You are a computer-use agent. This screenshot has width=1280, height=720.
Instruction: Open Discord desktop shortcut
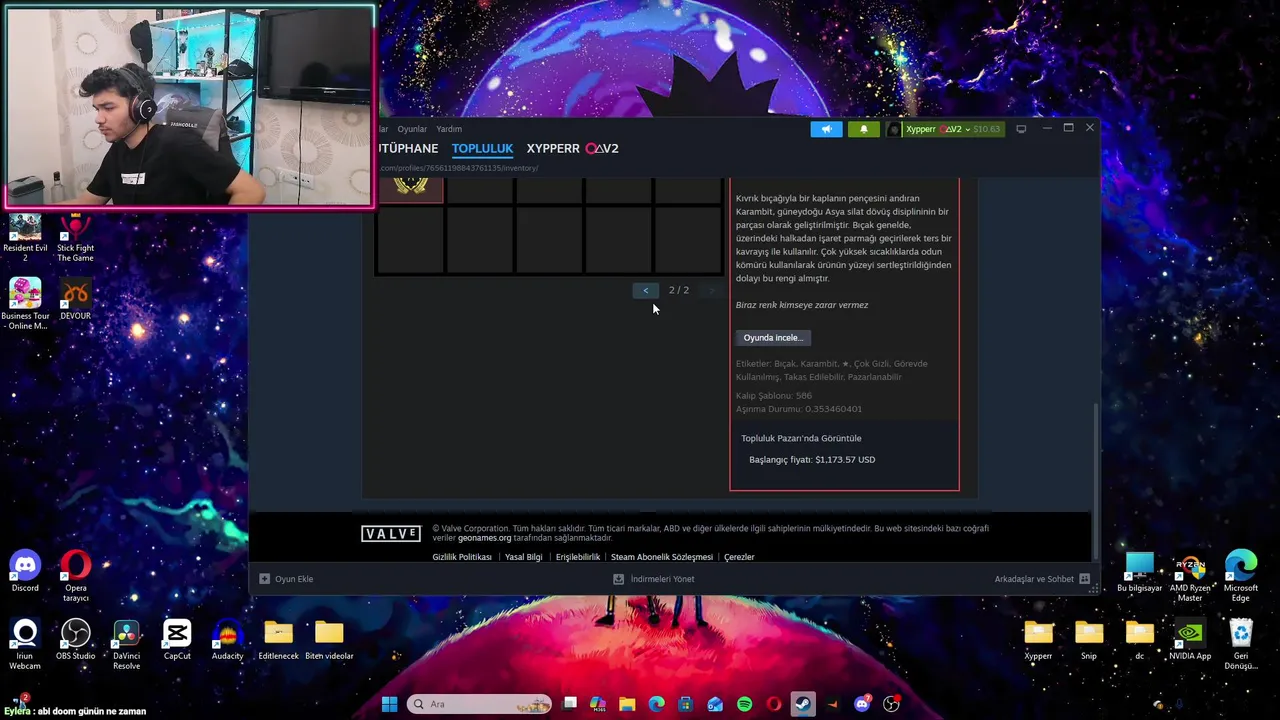(25, 572)
